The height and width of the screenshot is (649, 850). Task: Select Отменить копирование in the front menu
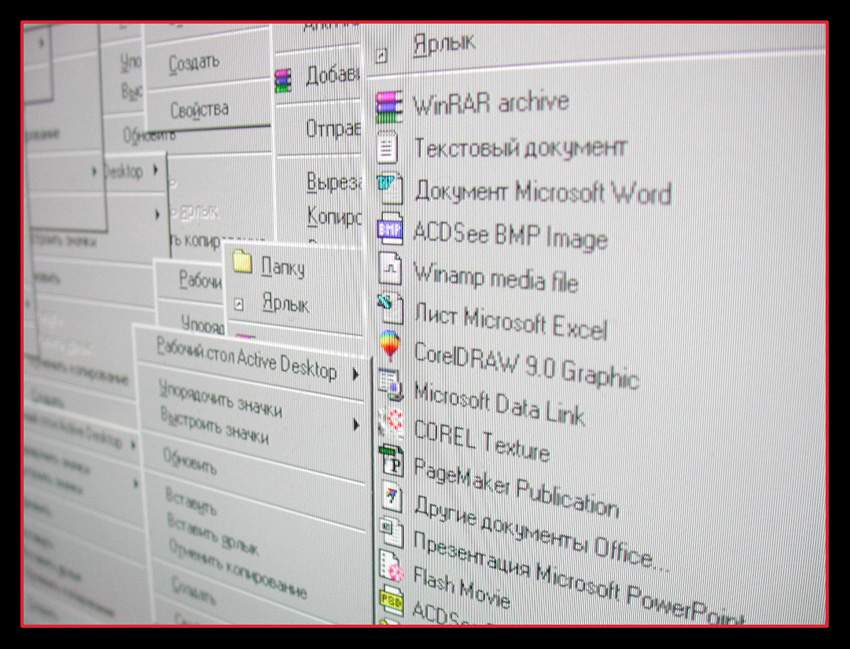tap(238, 568)
